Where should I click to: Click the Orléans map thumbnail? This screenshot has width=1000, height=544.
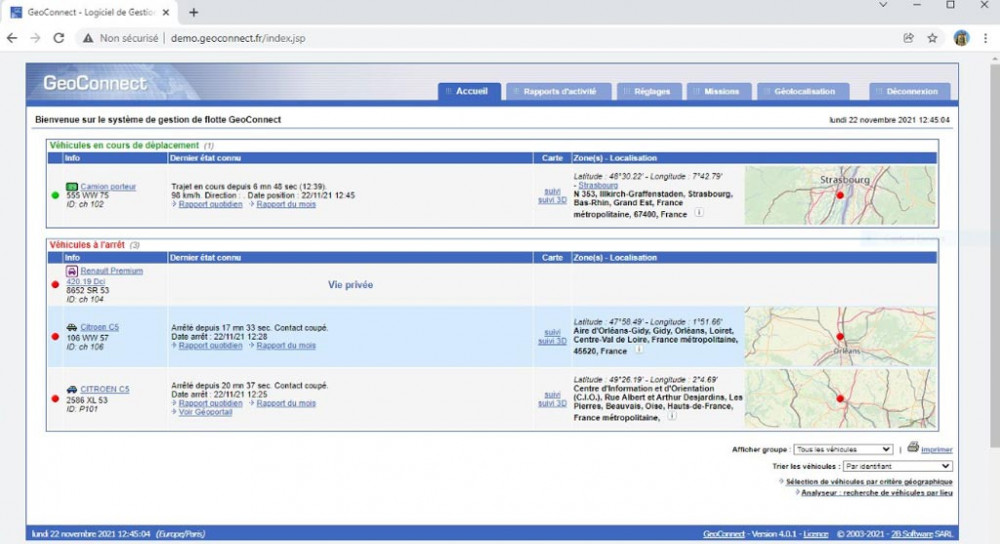(x=840, y=336)
